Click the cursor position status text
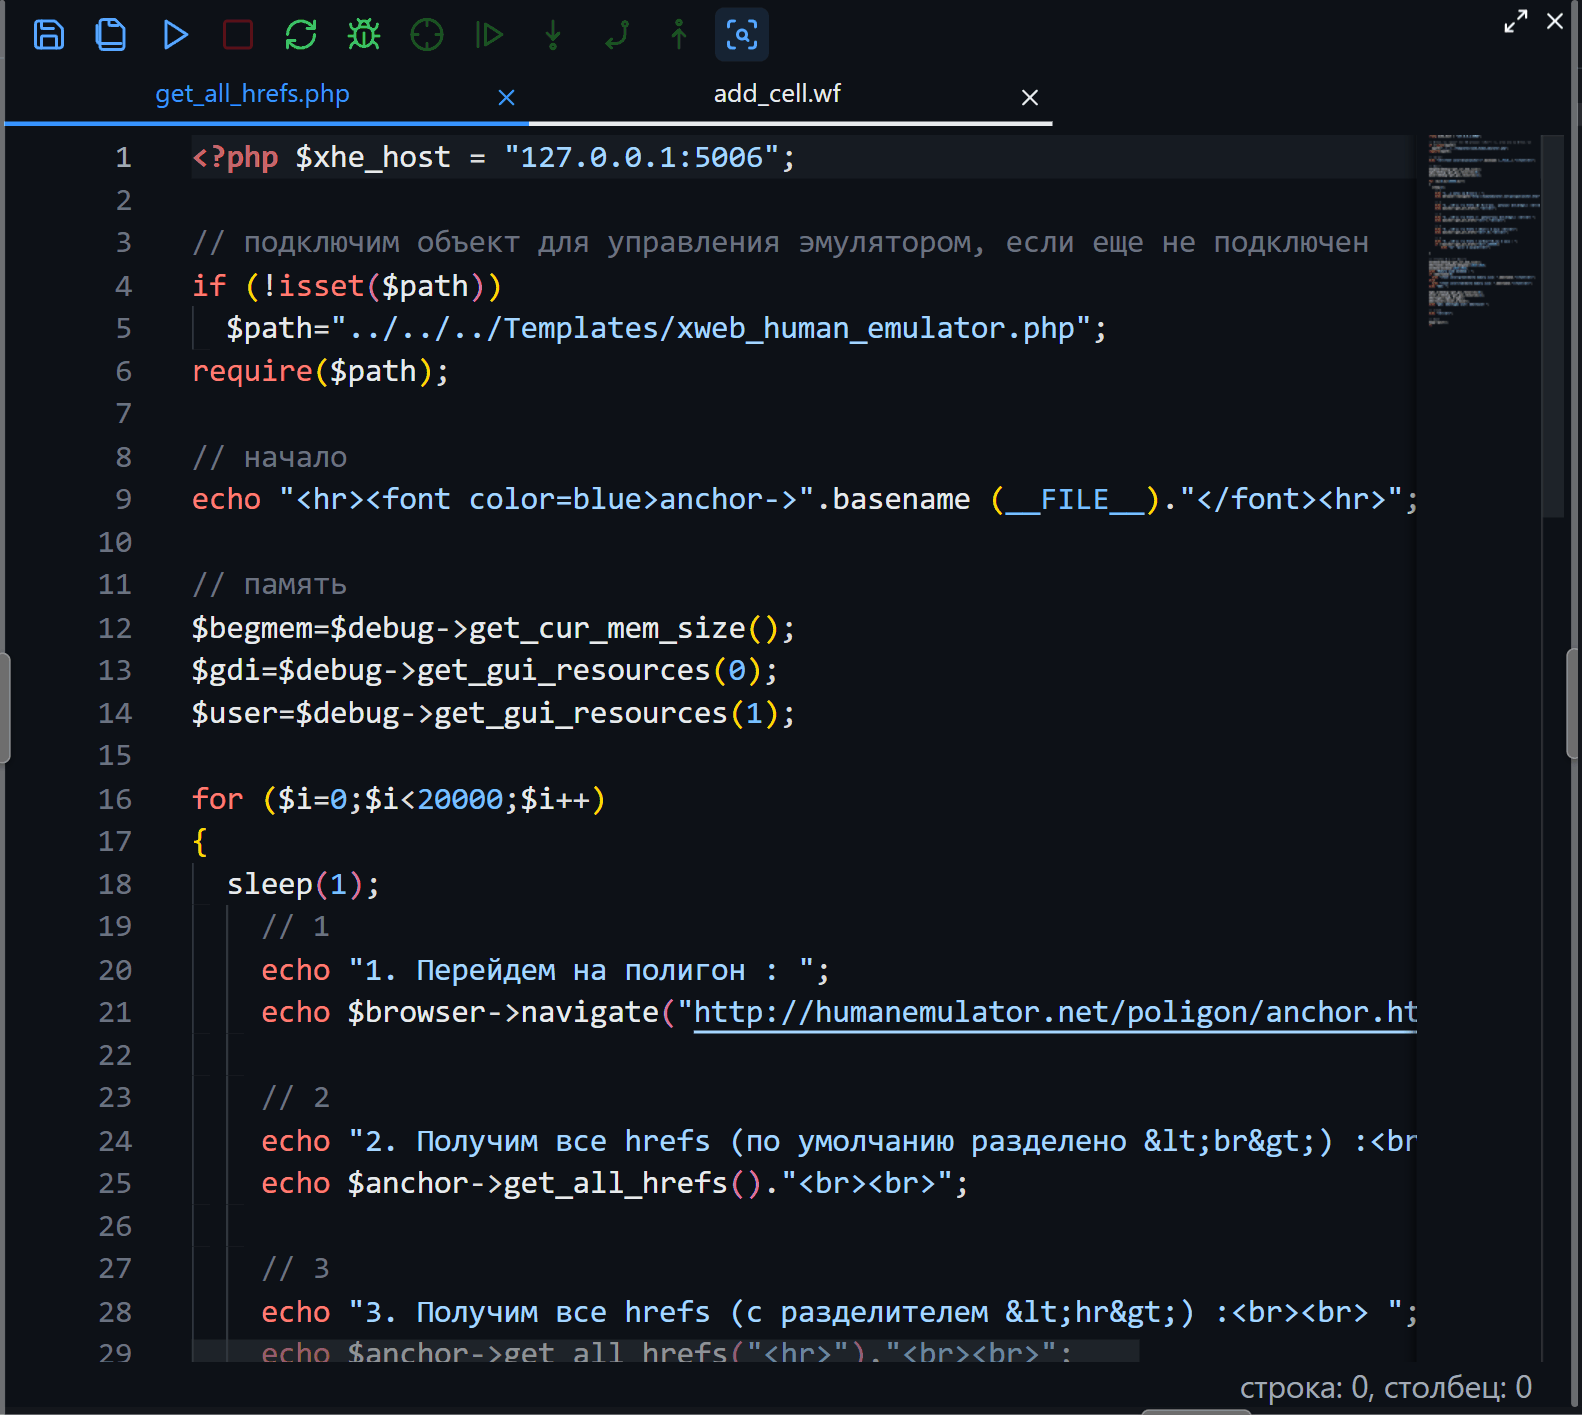Image resolution: width=1582 pixels, height=1415 pixels. point(1385,1387)
